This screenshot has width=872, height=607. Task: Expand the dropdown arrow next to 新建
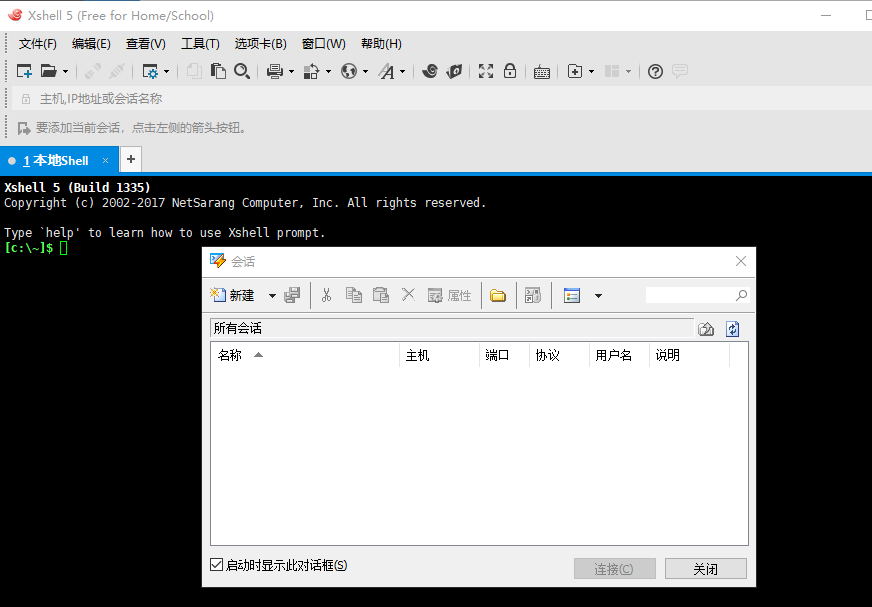pos(272,296)
